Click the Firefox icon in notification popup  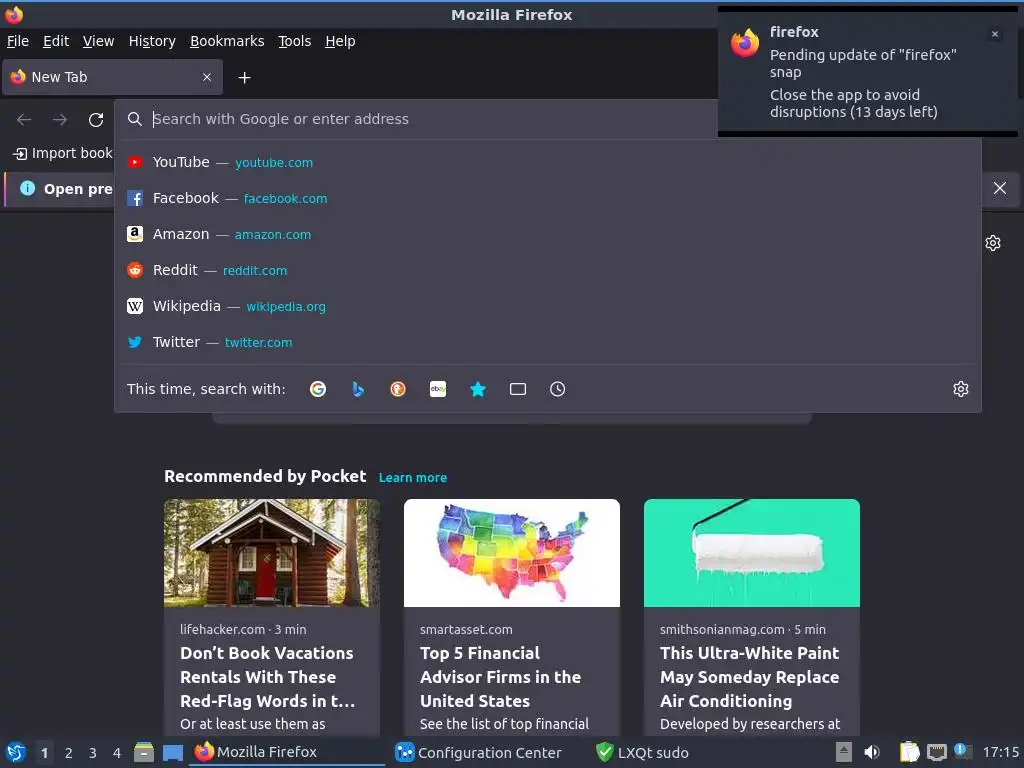[x=744, y=44]
